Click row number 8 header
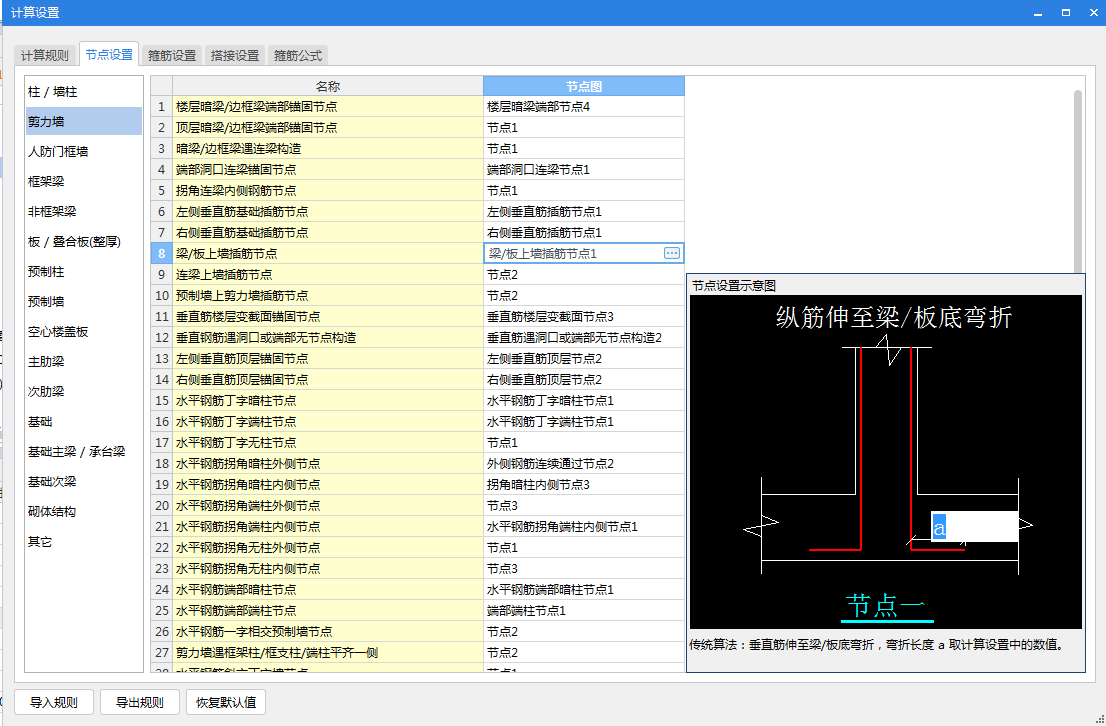The width and height of the screenshot is (1106, 726). click(162, 253)
